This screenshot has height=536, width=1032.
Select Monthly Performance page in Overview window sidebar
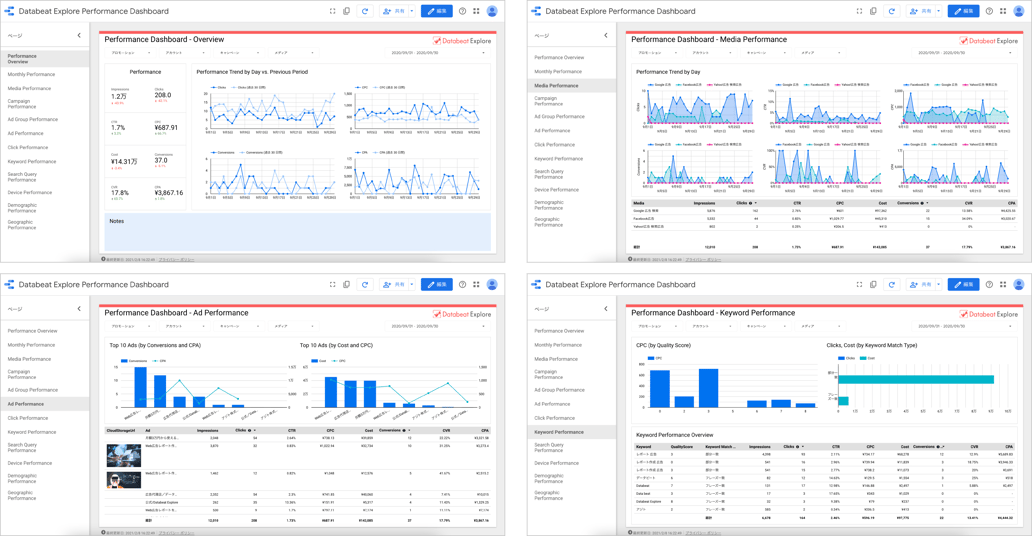[x=32, y=74]
